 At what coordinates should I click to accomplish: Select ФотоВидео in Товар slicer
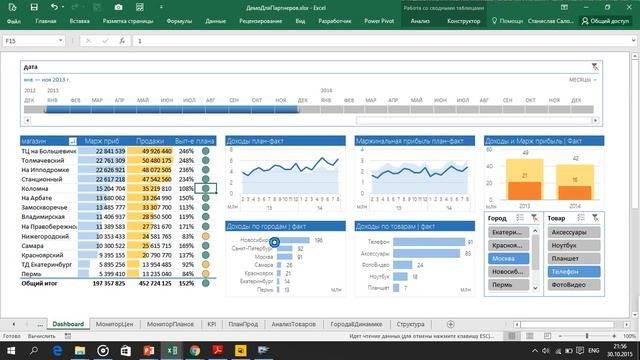pyautogui.click(x=574, y=284)
